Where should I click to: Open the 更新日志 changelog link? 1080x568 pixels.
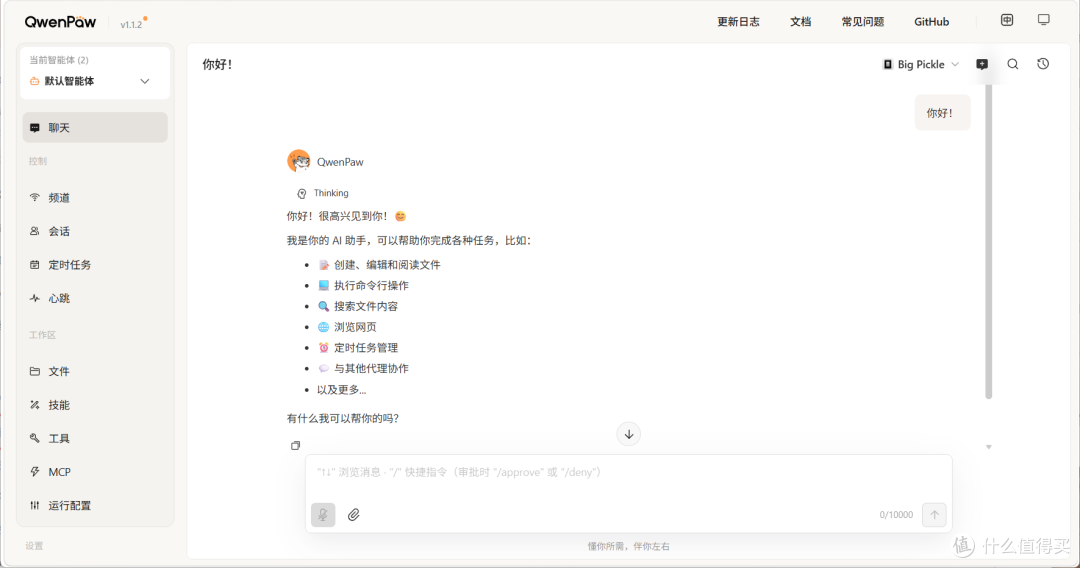738,22
